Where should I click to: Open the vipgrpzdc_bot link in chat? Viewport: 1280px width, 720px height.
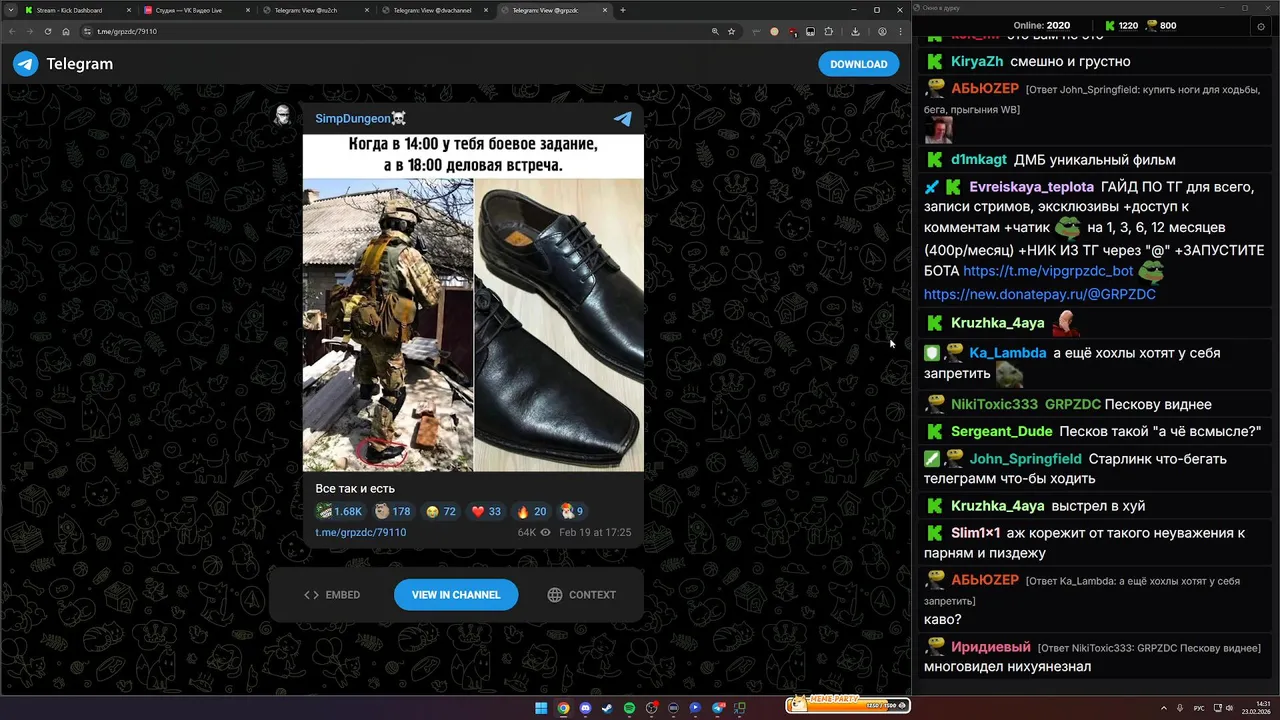pyautogui.click(x=1048, y=271)
